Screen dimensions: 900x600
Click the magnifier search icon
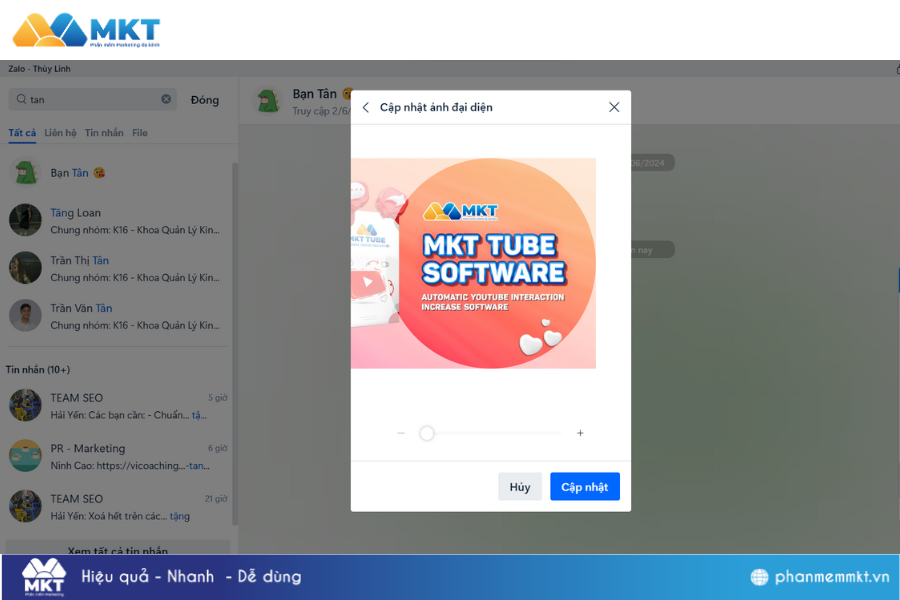(21, 99)
